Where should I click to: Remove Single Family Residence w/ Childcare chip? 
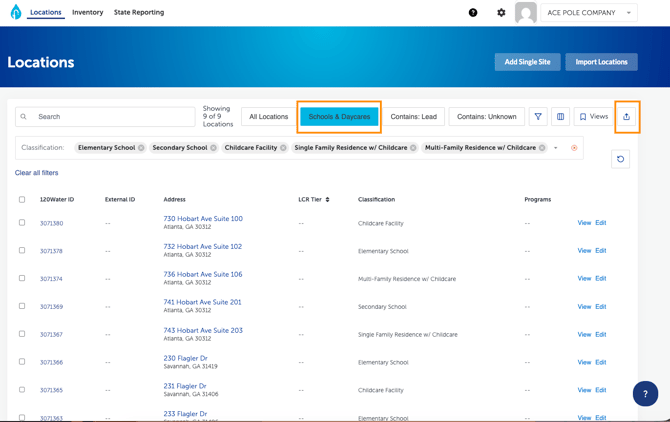(413, 148)
